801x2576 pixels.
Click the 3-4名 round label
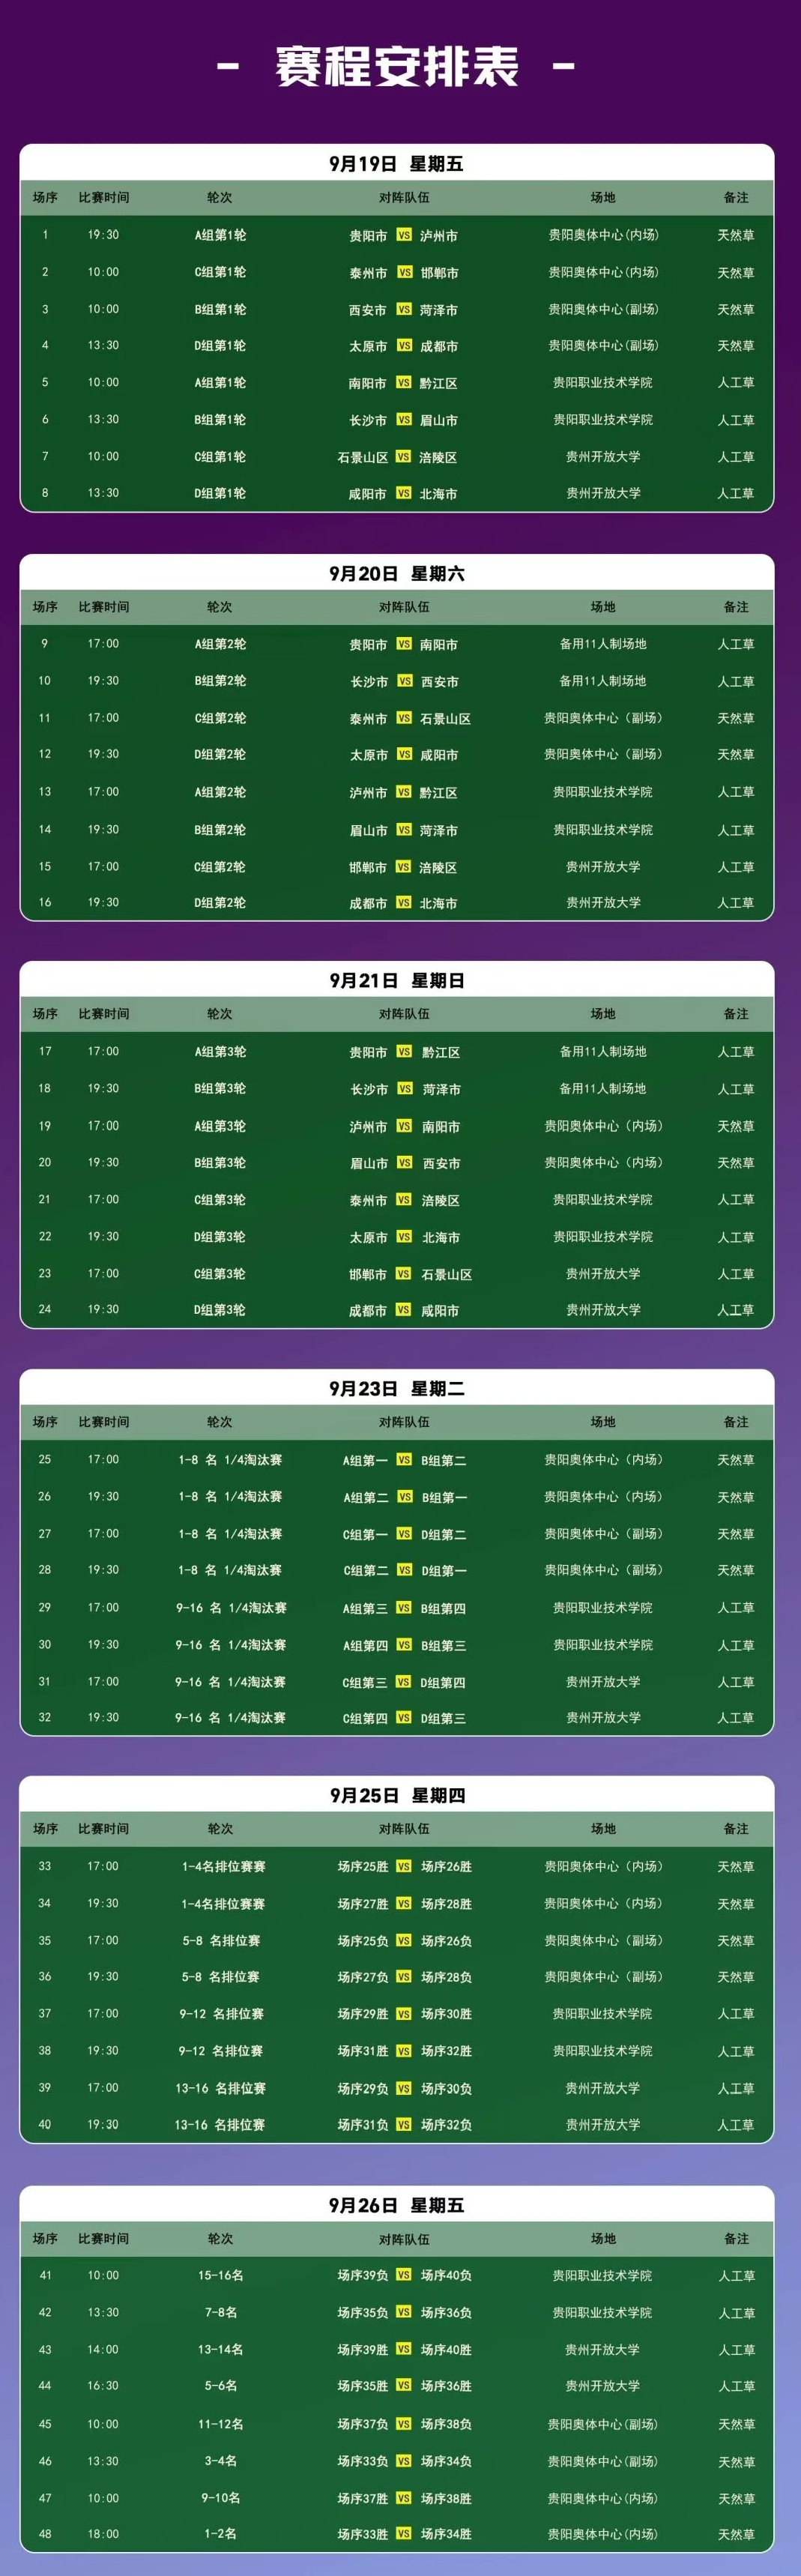click(x=220, y=2460)
